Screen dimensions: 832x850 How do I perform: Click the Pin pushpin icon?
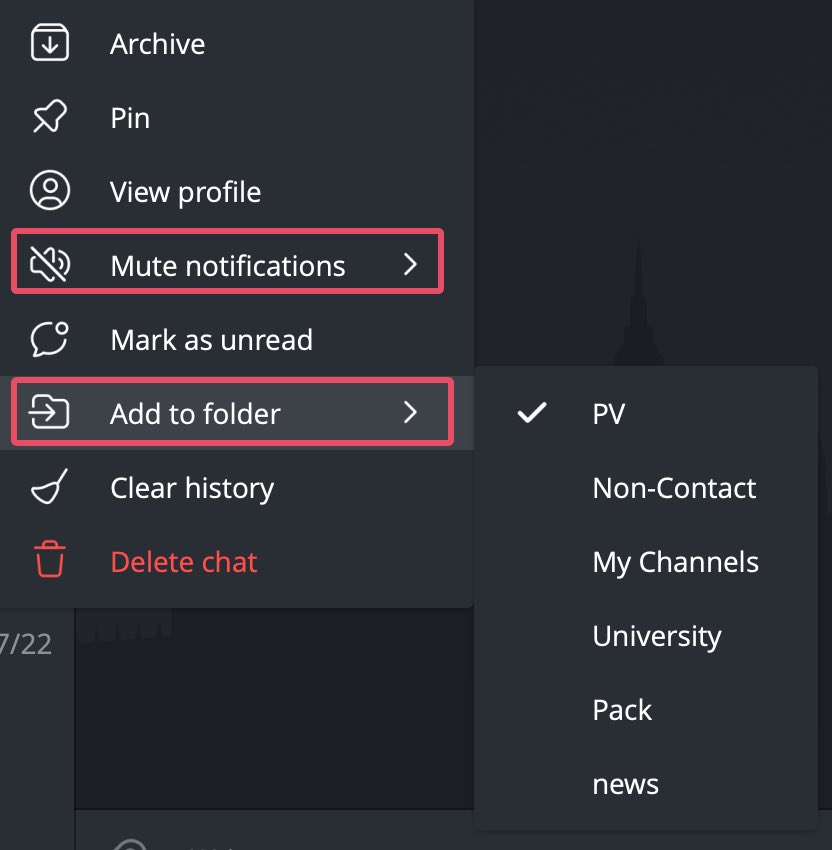(x=49, y=117)
